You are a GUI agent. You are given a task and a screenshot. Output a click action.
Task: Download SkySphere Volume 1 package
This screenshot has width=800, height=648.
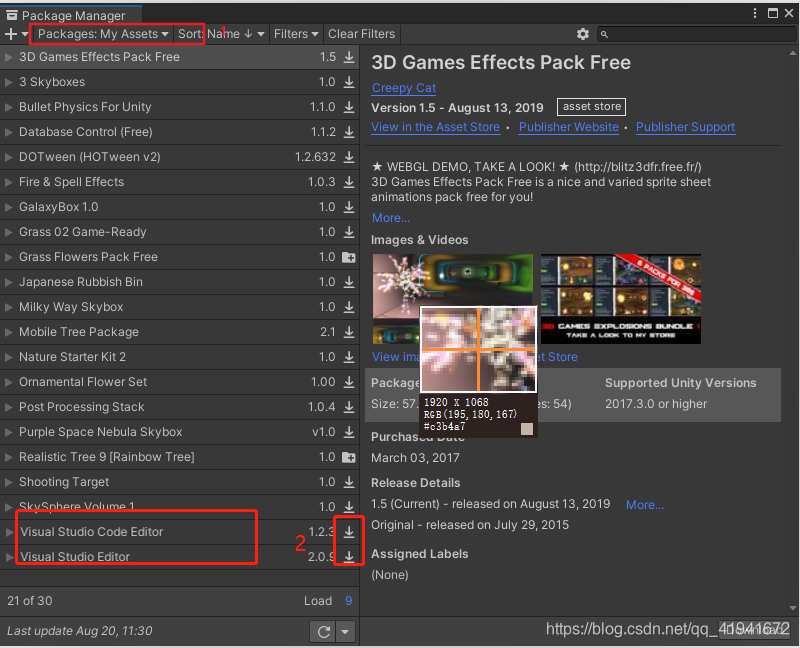[349, 507]
